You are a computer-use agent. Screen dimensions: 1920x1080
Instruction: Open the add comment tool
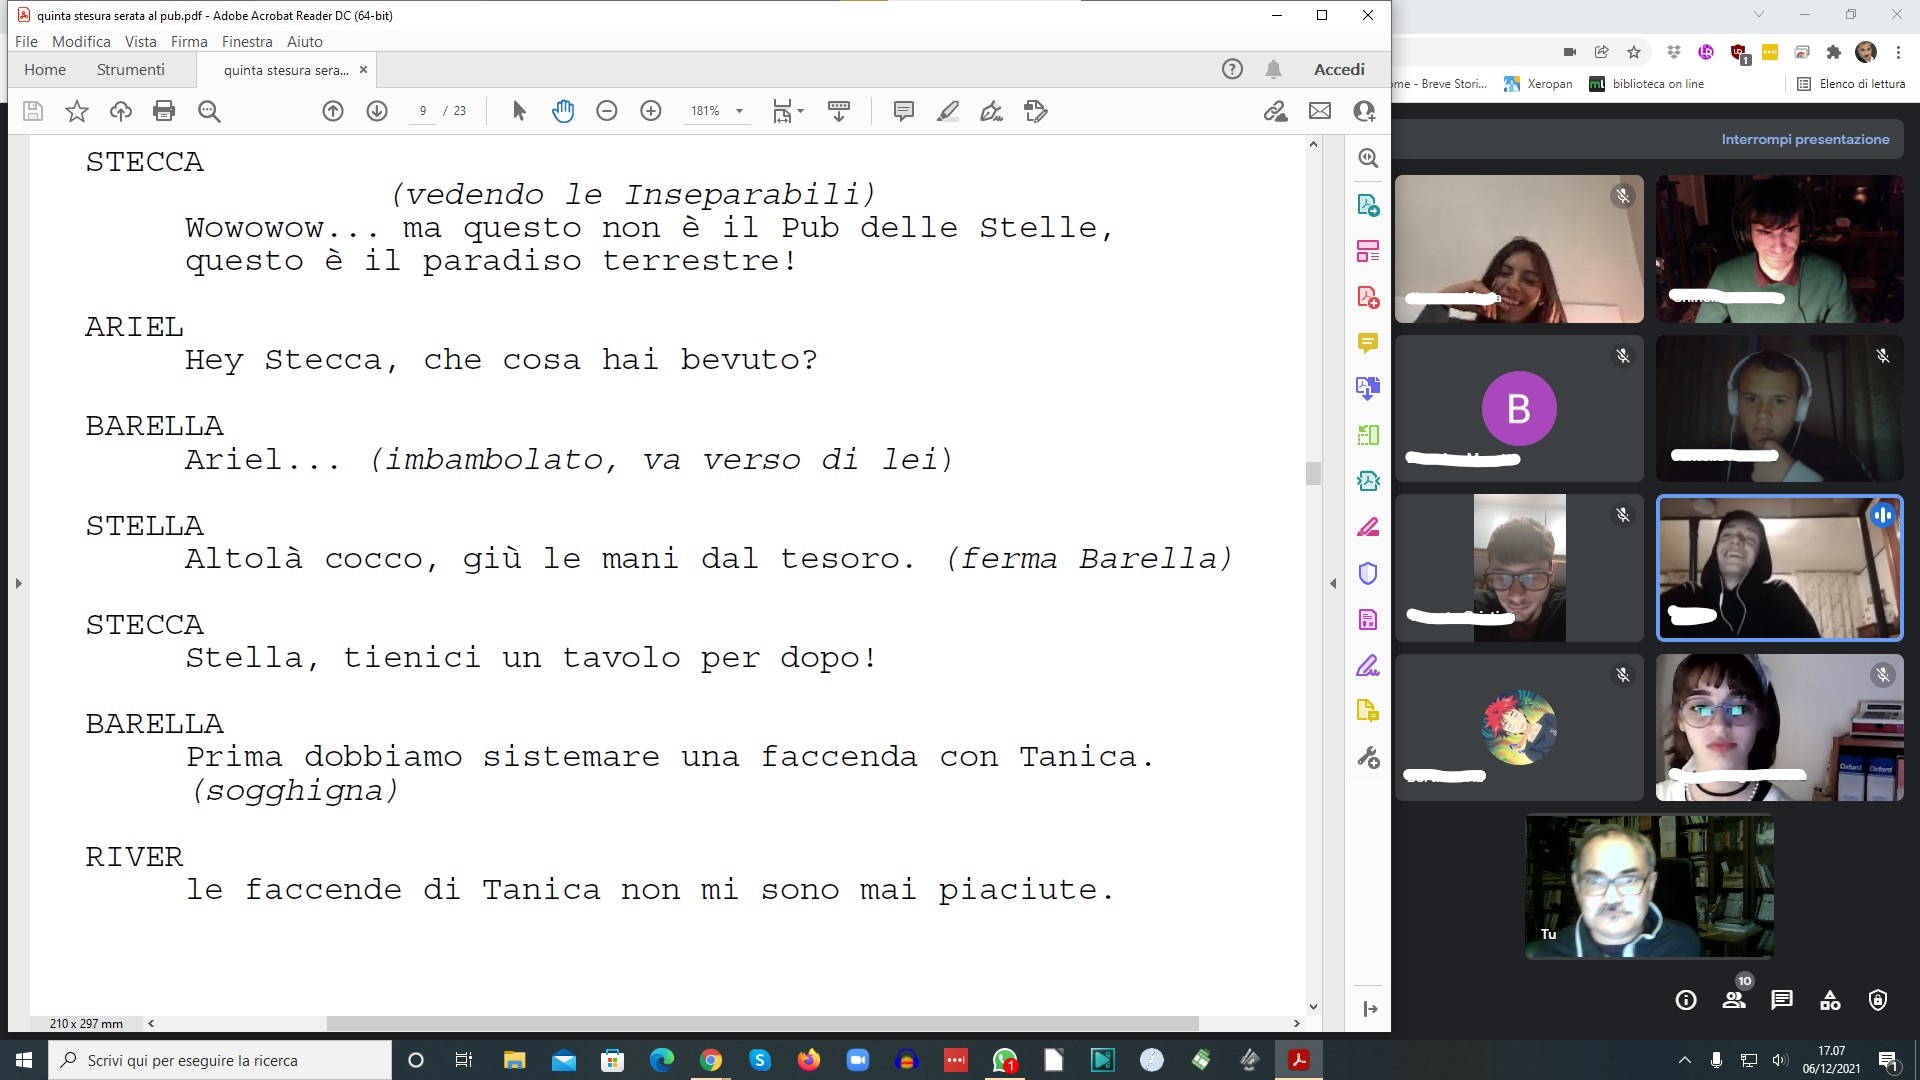(903, 111)
